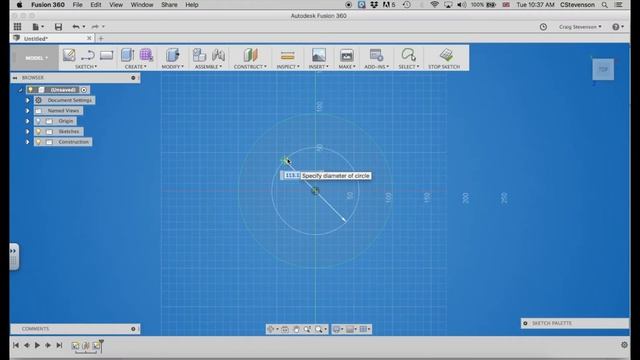Screen dimensions: 640x360
Task: Select the Add-Ins scripts icon
Action: coord(376,55)
